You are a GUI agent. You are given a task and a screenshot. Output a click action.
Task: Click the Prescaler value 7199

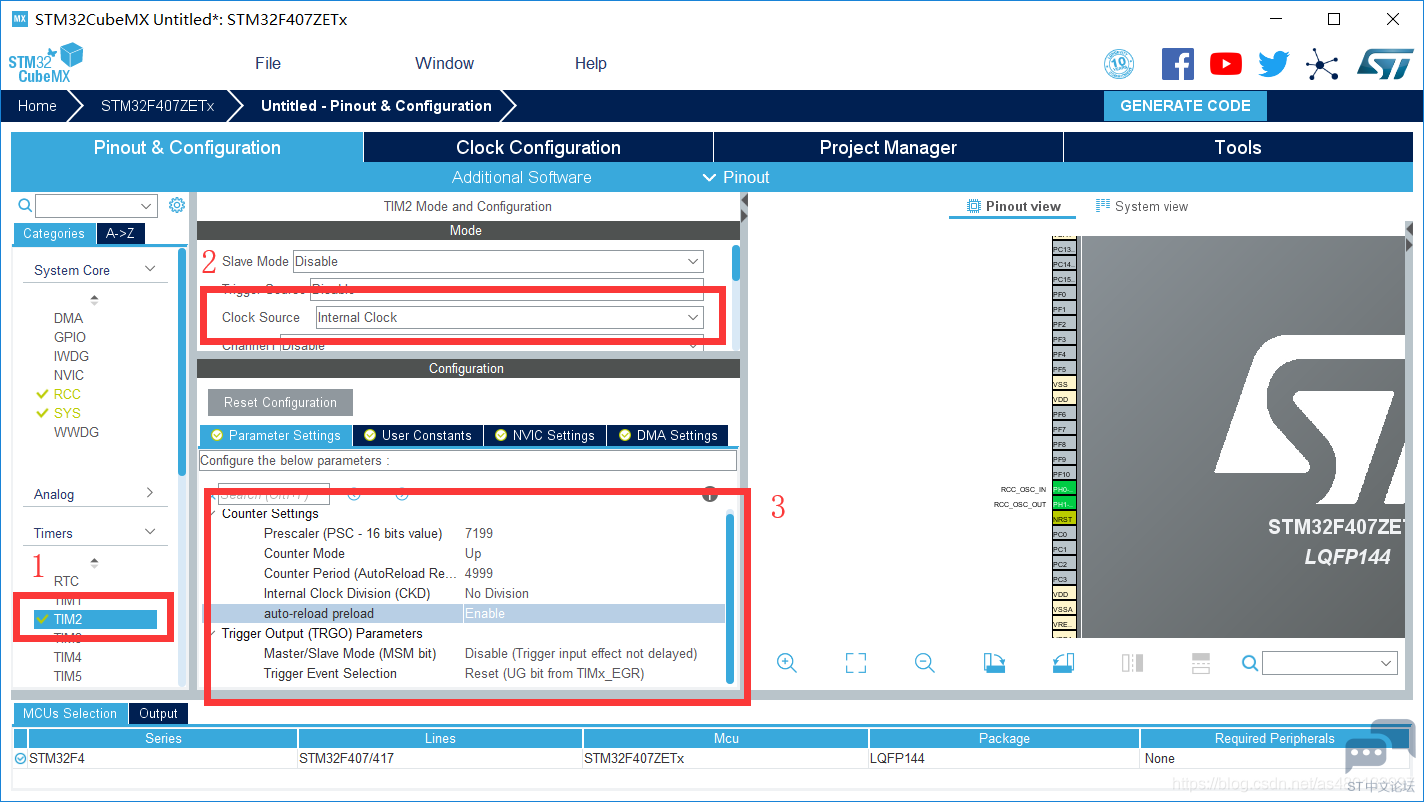[479, 533]
